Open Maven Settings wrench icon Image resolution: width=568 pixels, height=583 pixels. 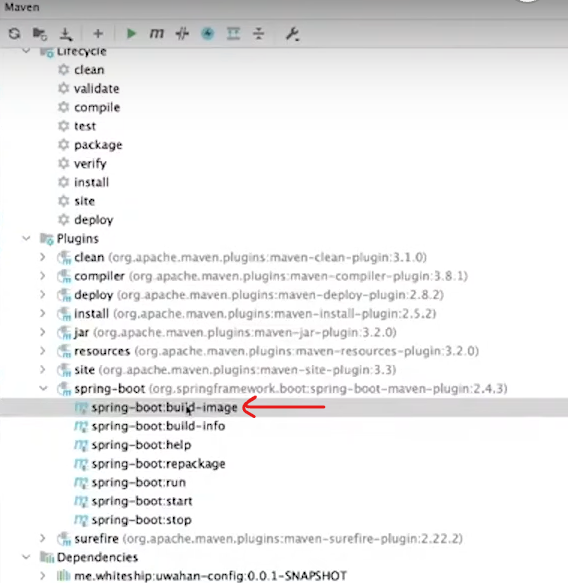tap(292, 34)
